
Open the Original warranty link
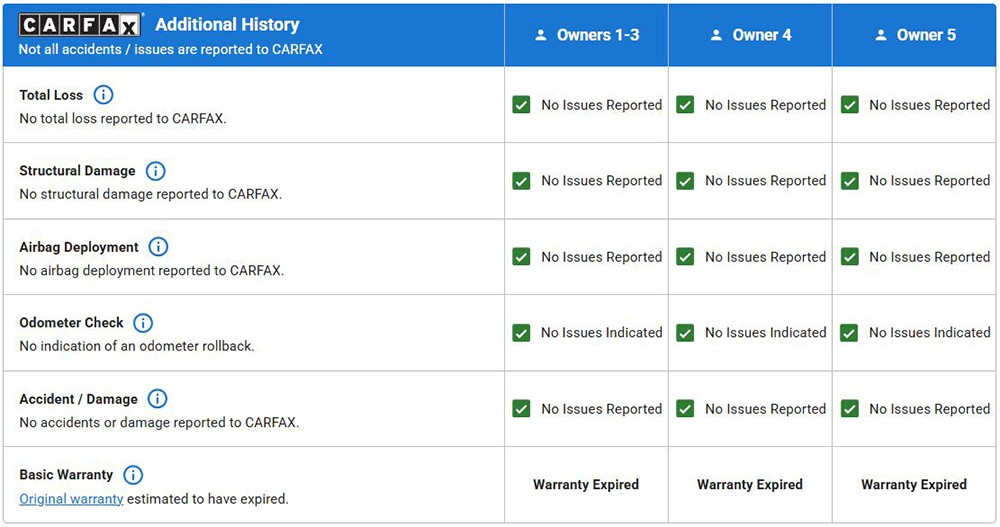click(x=71, y=499)
